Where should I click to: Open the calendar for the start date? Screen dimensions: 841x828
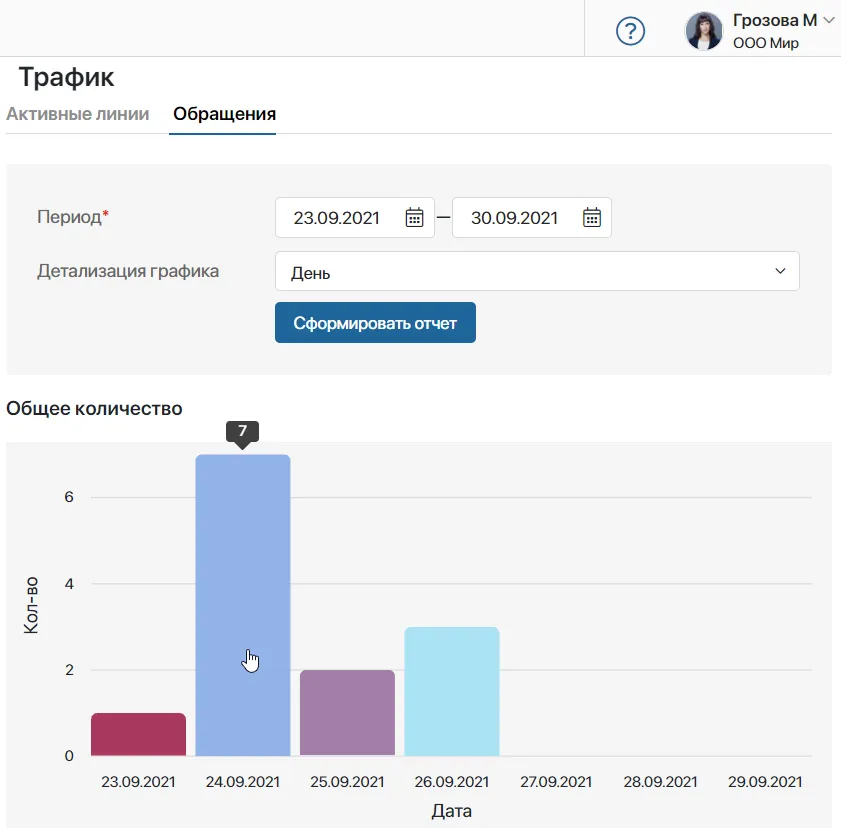pos(413,217)
